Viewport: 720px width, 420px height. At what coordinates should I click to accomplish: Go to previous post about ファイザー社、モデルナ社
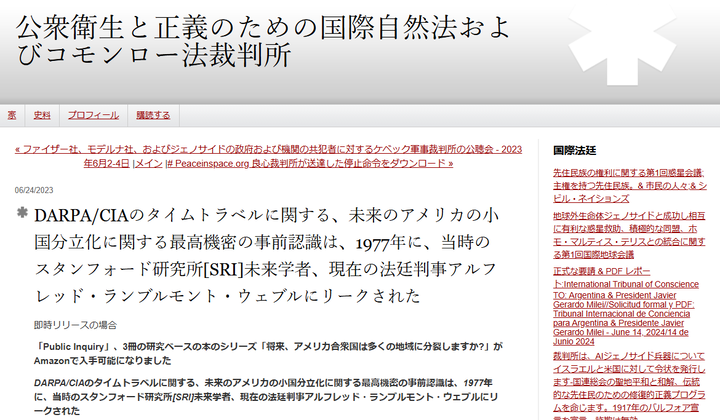(268, 156)
